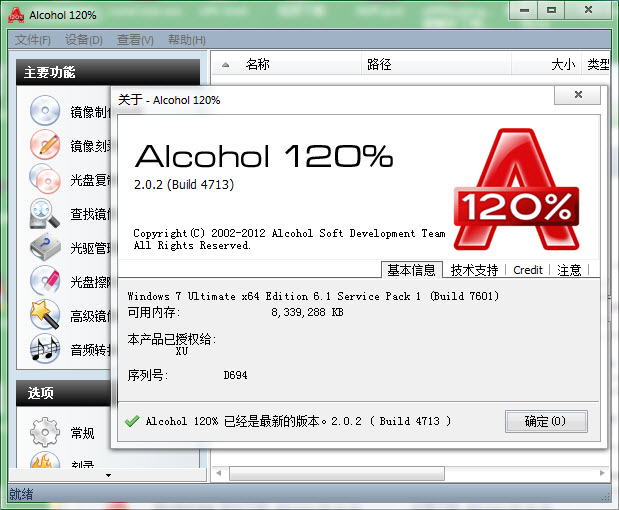
Task: Open the 查看(V) menu
Action: point(135,40)
